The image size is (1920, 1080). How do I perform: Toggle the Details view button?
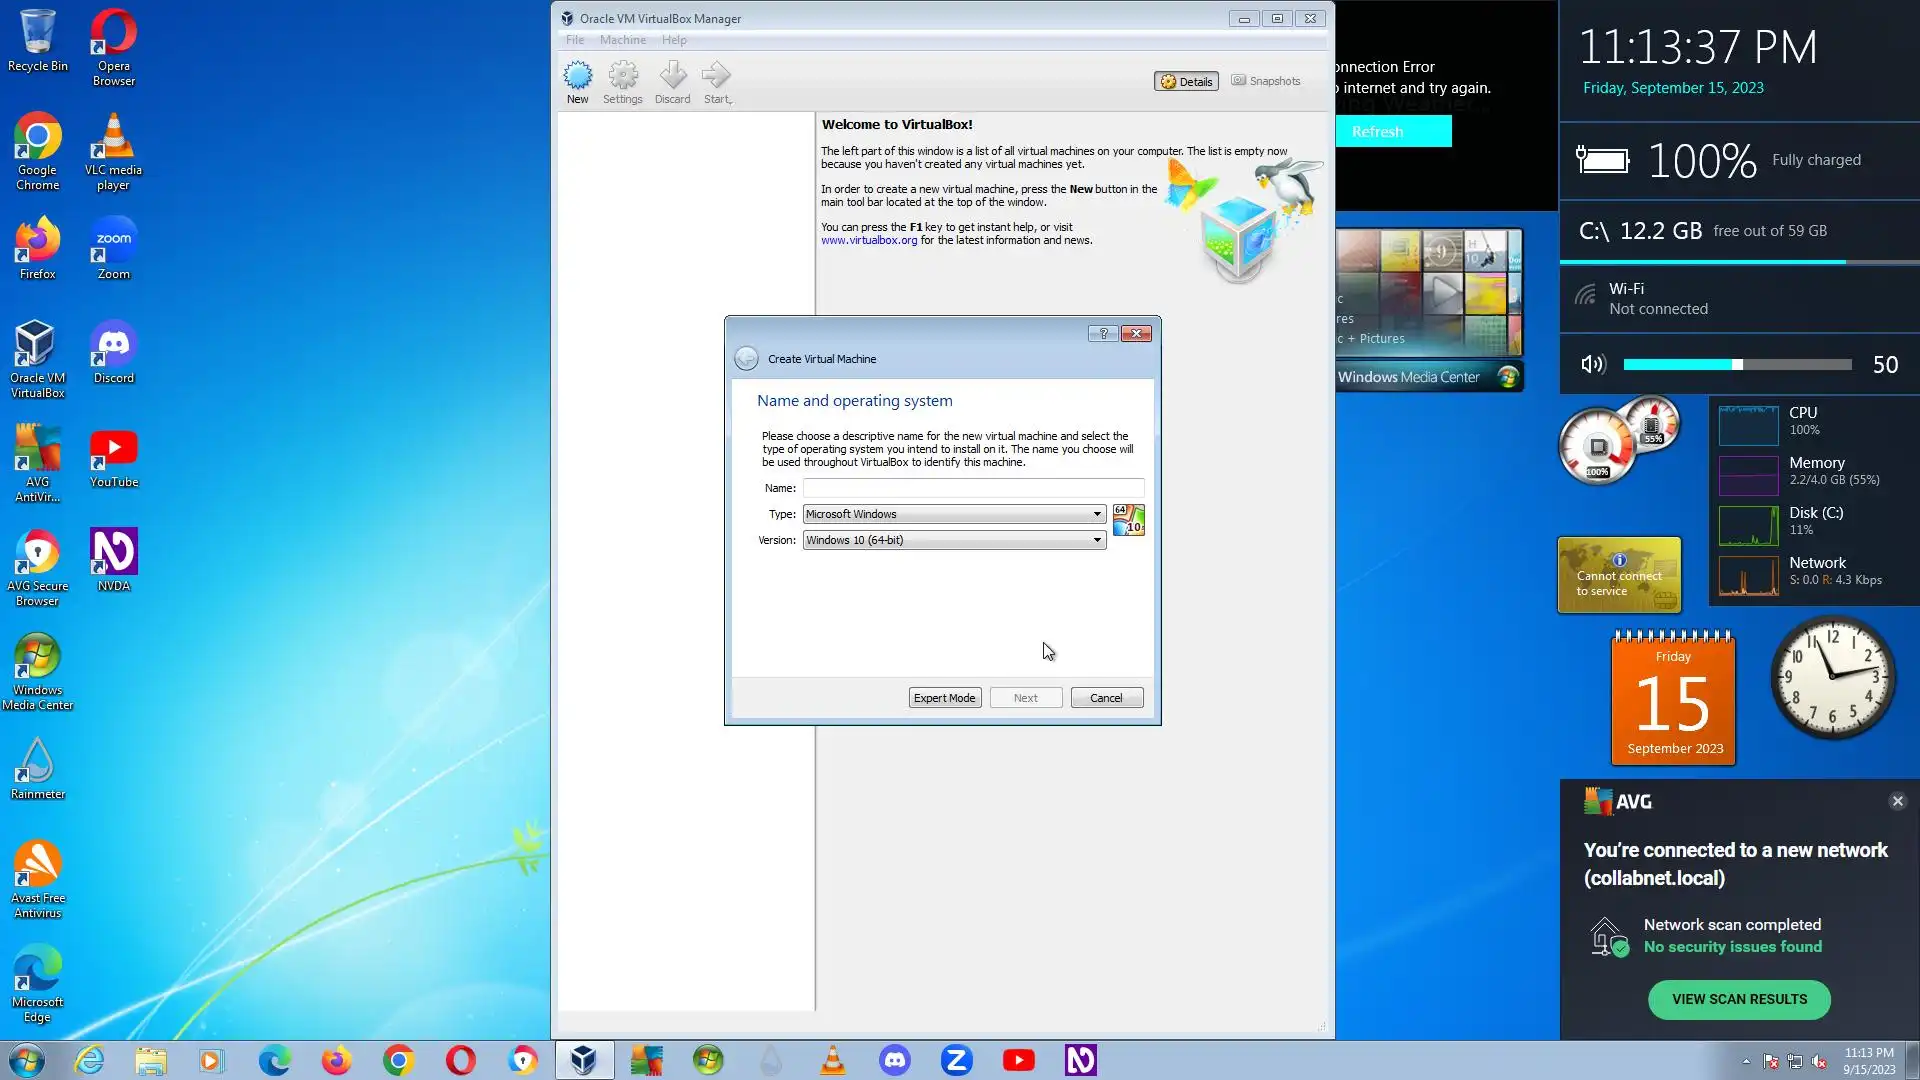point(1186,81)
